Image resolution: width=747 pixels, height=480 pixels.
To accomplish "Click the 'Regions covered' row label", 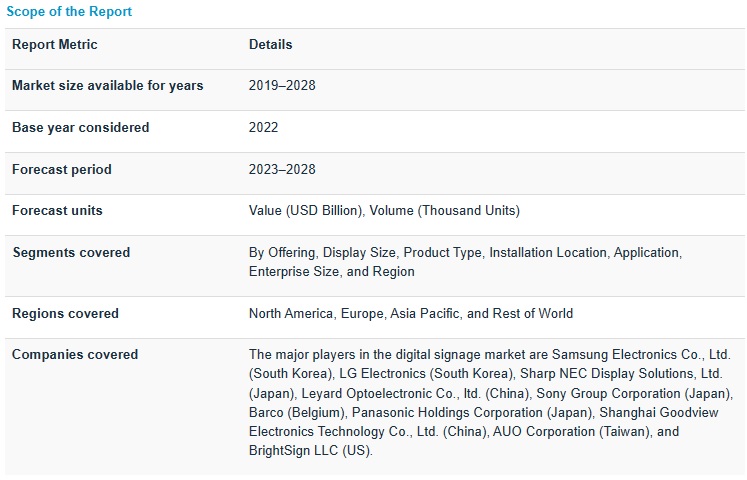I will (x=65, y=313).
